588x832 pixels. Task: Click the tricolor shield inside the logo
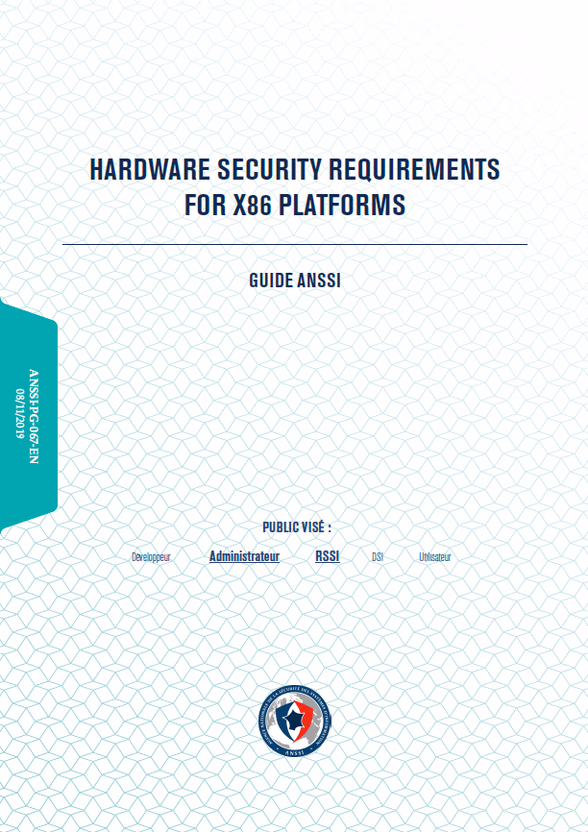tap(294, 720)
